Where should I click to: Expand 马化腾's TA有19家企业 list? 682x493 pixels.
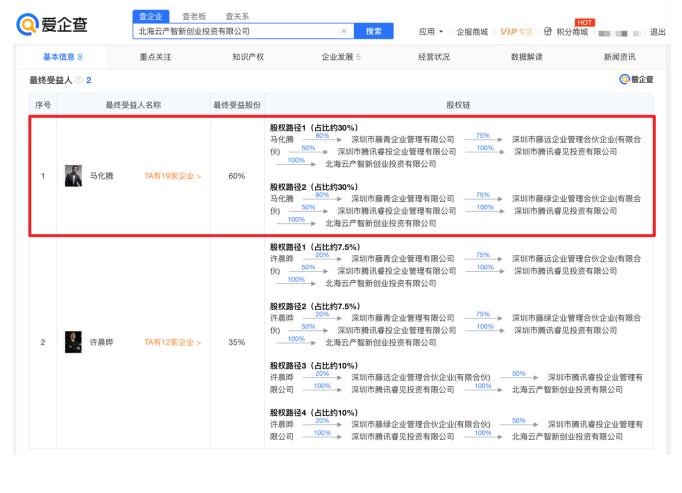tap(172, 176)
